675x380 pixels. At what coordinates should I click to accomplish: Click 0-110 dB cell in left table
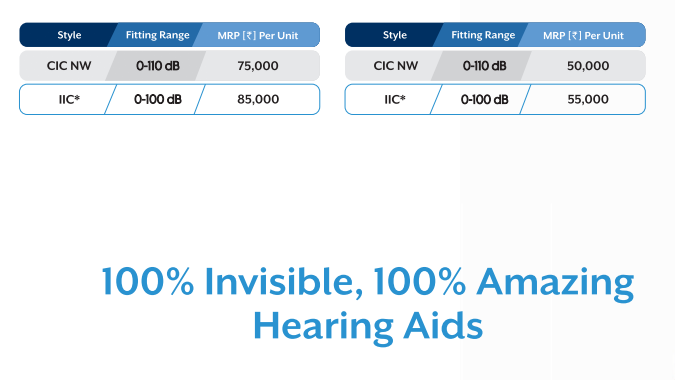158,66
